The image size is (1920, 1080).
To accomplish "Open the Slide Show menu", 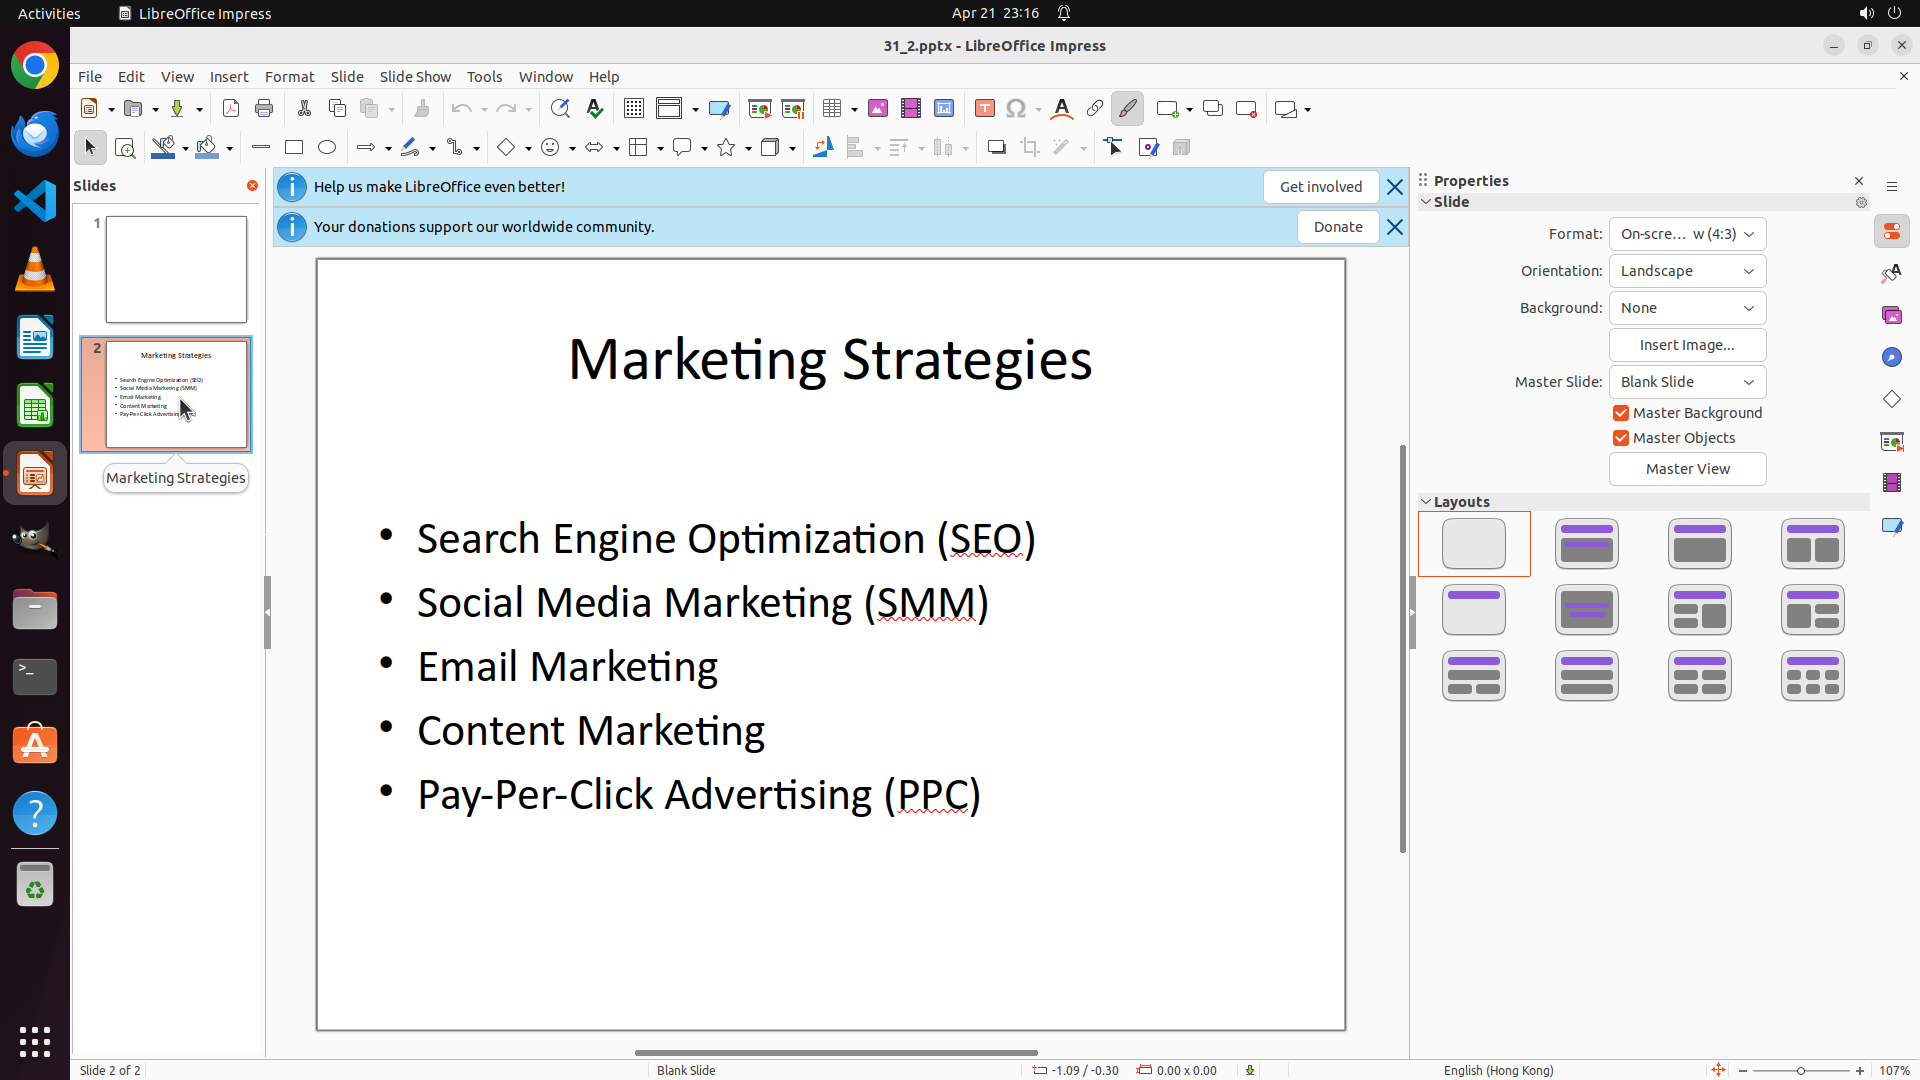I will (x=415, y=77).
